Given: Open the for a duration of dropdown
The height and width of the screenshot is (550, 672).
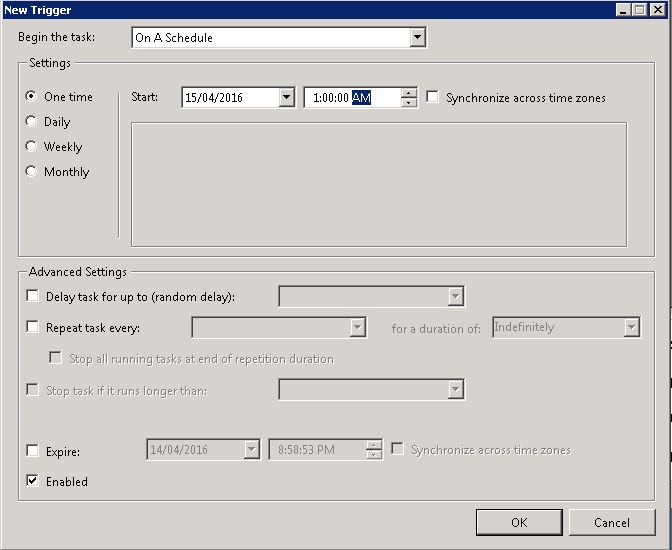Looking at the screenshot, I should (631, 328).
